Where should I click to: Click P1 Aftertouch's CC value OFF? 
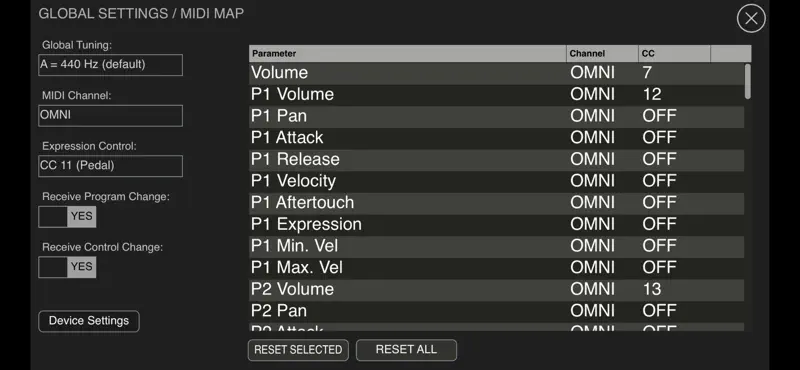(x=659, y=203)
